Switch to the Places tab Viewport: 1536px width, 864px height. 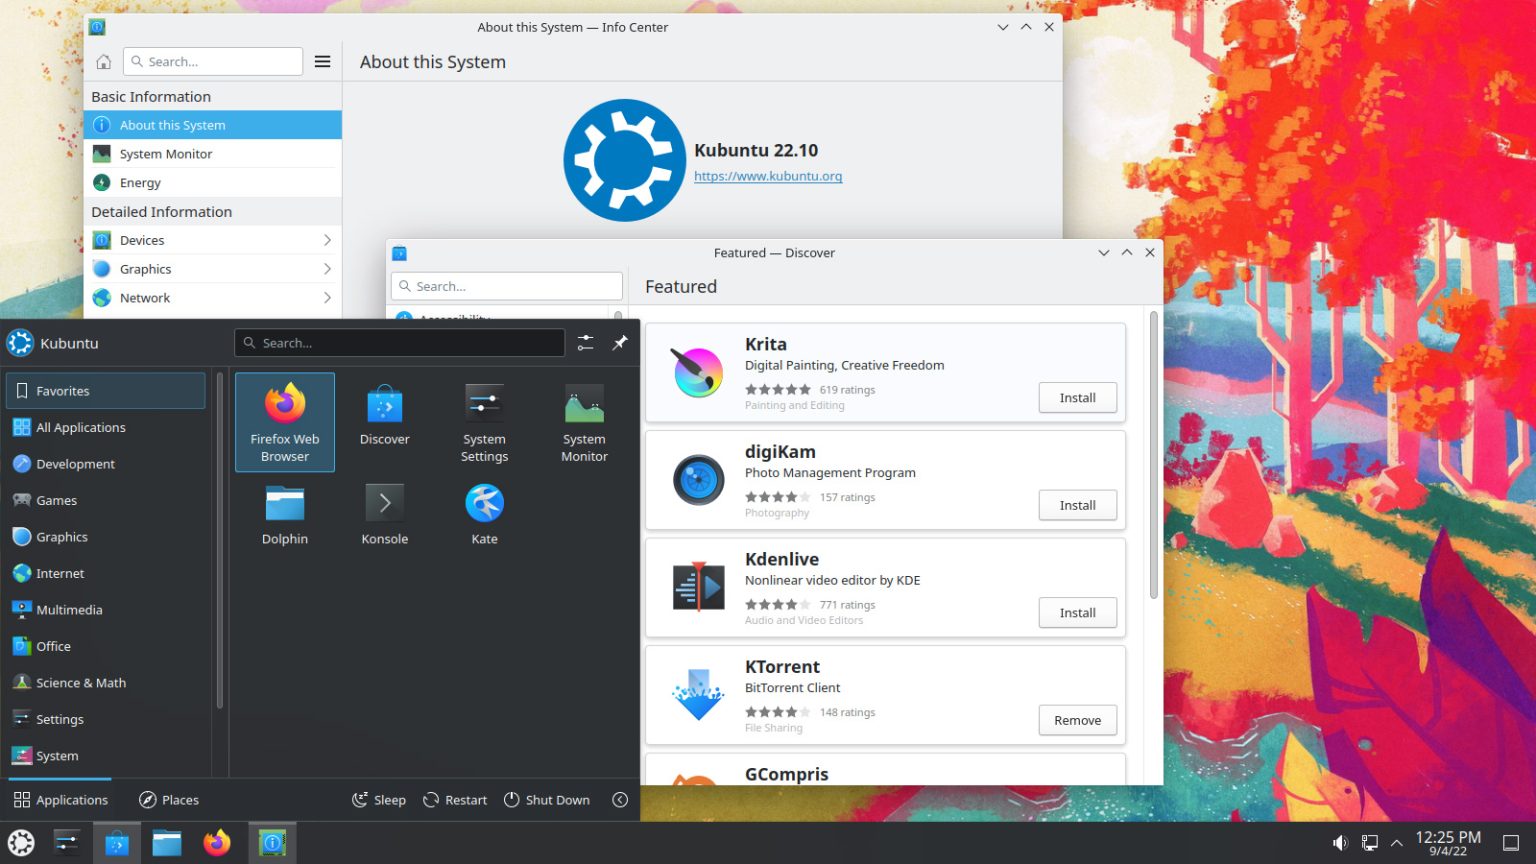point(168,799)
